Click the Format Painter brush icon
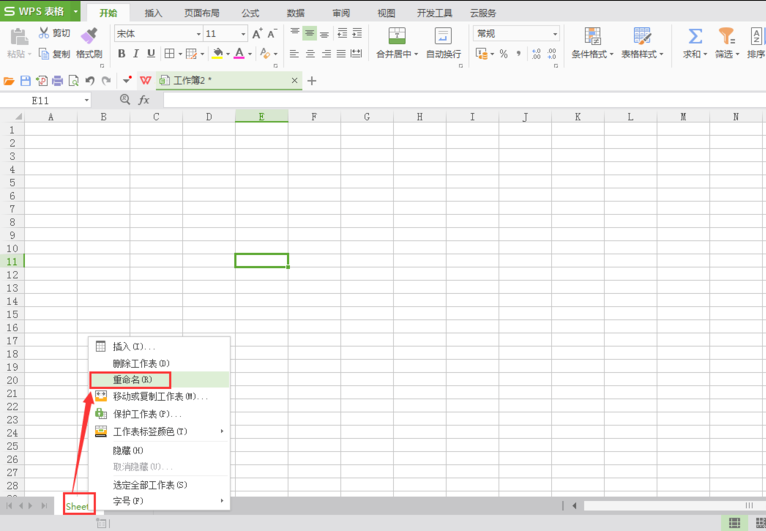Image resolution: width=766 pixels, height=531 pixels. (x=89, y=36)
